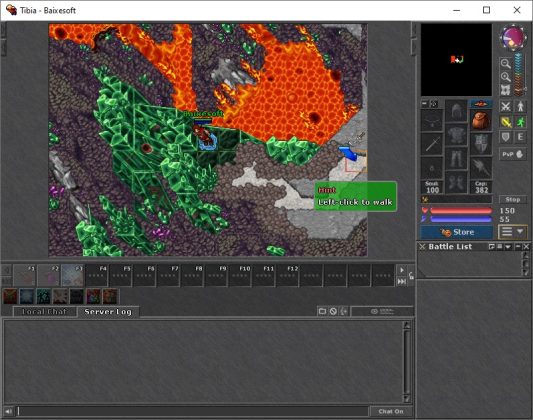Zoom out the minimap

click(x=505, y=63)
